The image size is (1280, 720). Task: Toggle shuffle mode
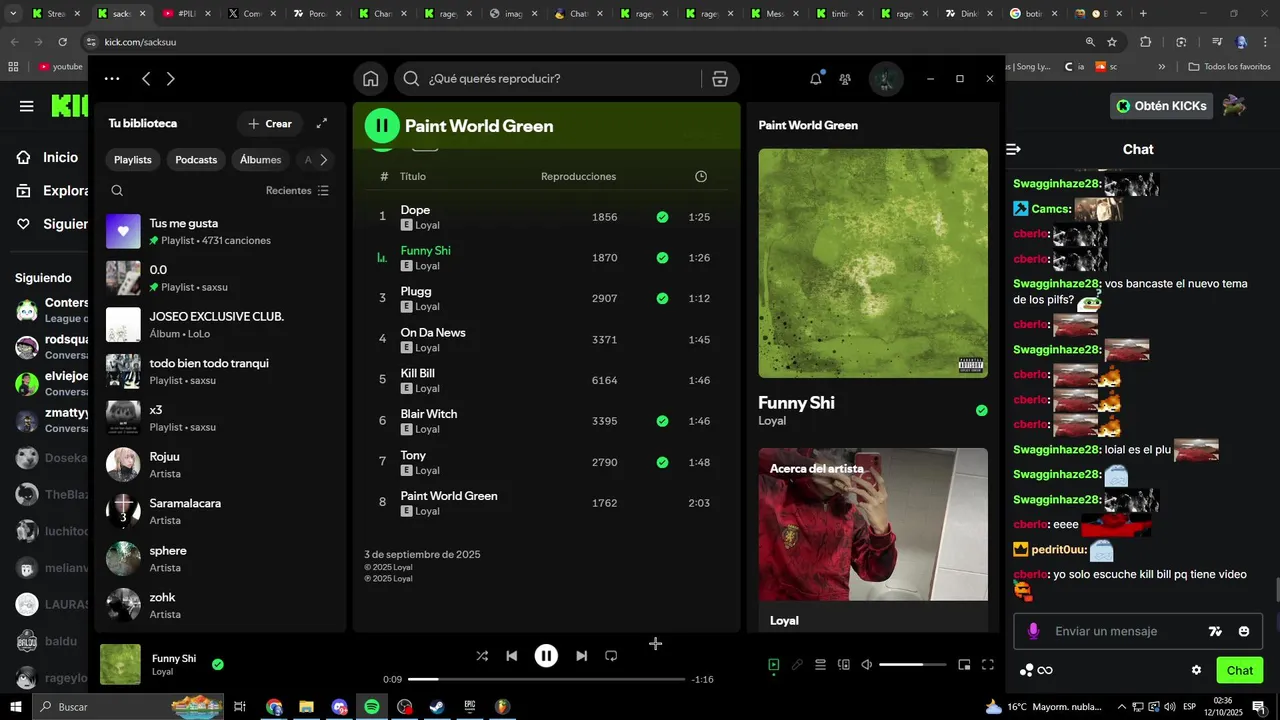[482, 656]
